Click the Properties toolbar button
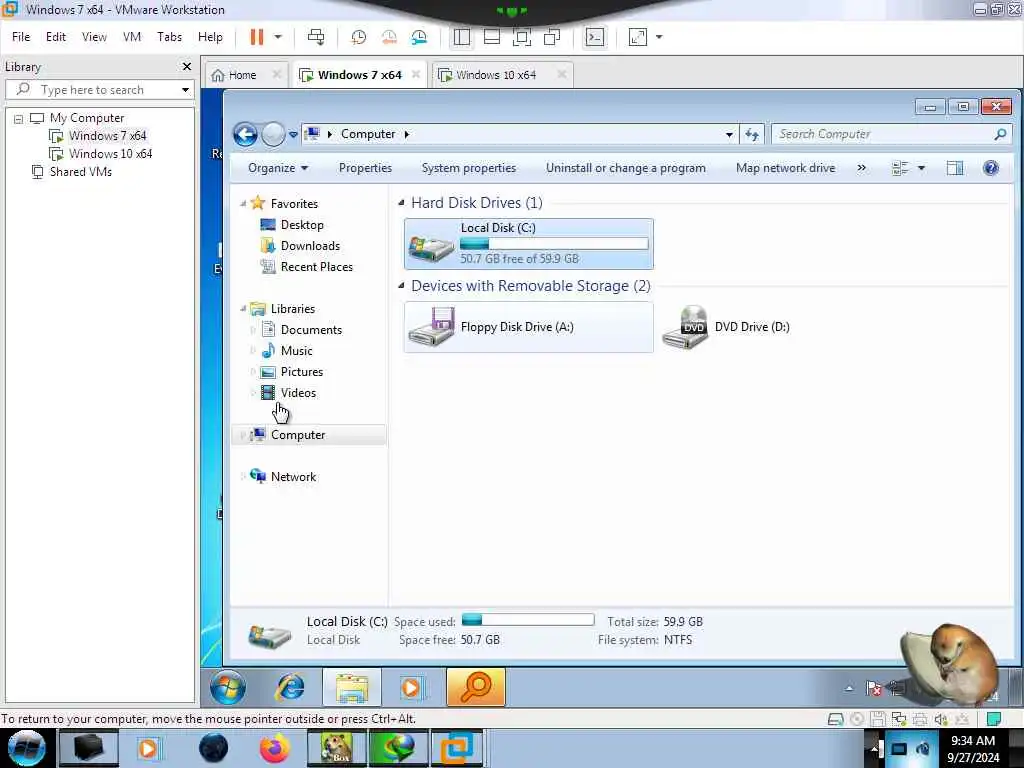This screenshot has height=768, width=1024. tap(365, 168)
